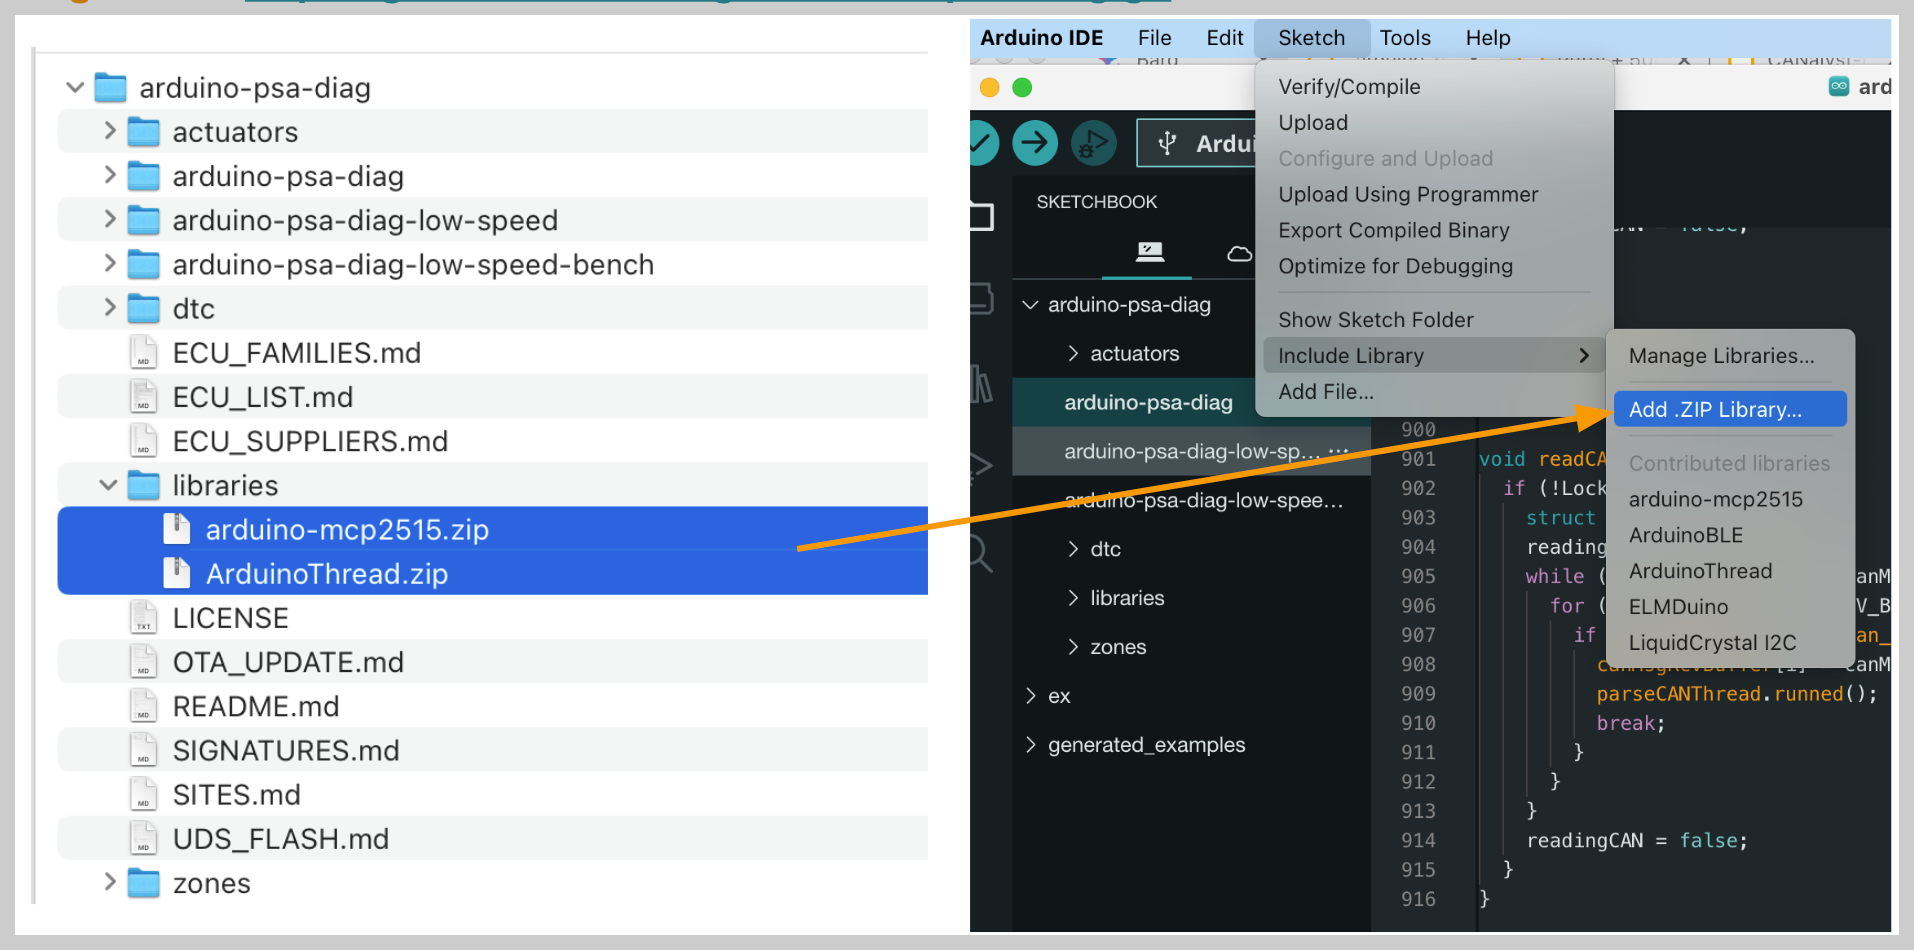Start the debugger with the Debug icon
Screen dimensions: 1914x950
(1093, 143)
